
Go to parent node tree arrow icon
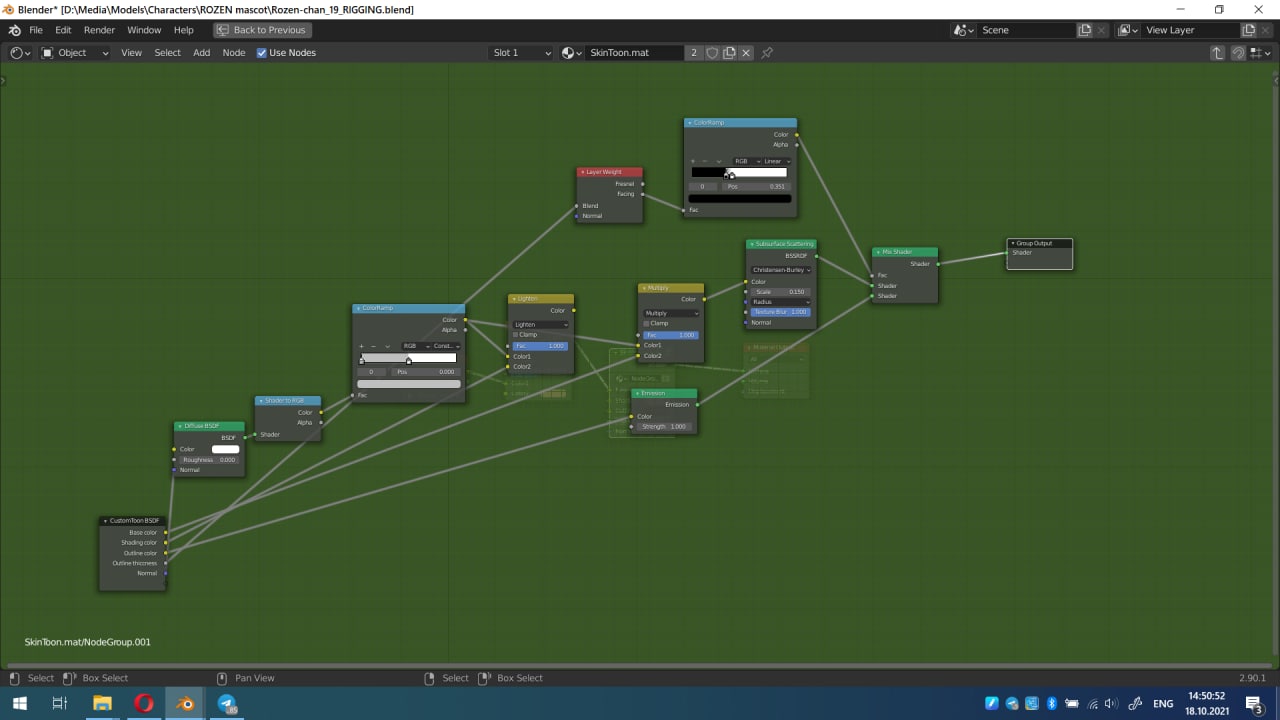coord(1217,53)
